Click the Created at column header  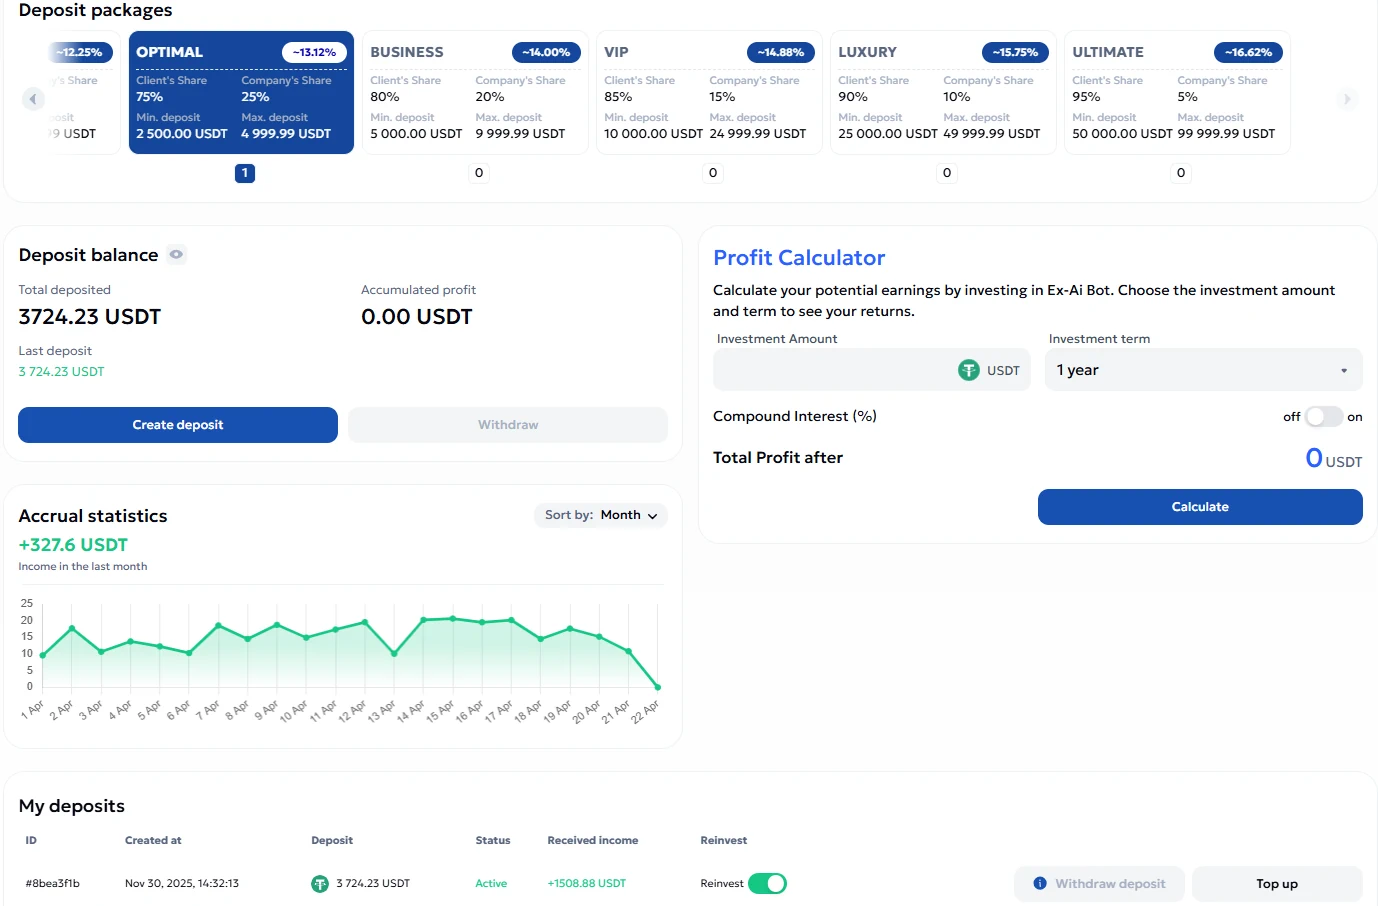click(x=153, y=841)
